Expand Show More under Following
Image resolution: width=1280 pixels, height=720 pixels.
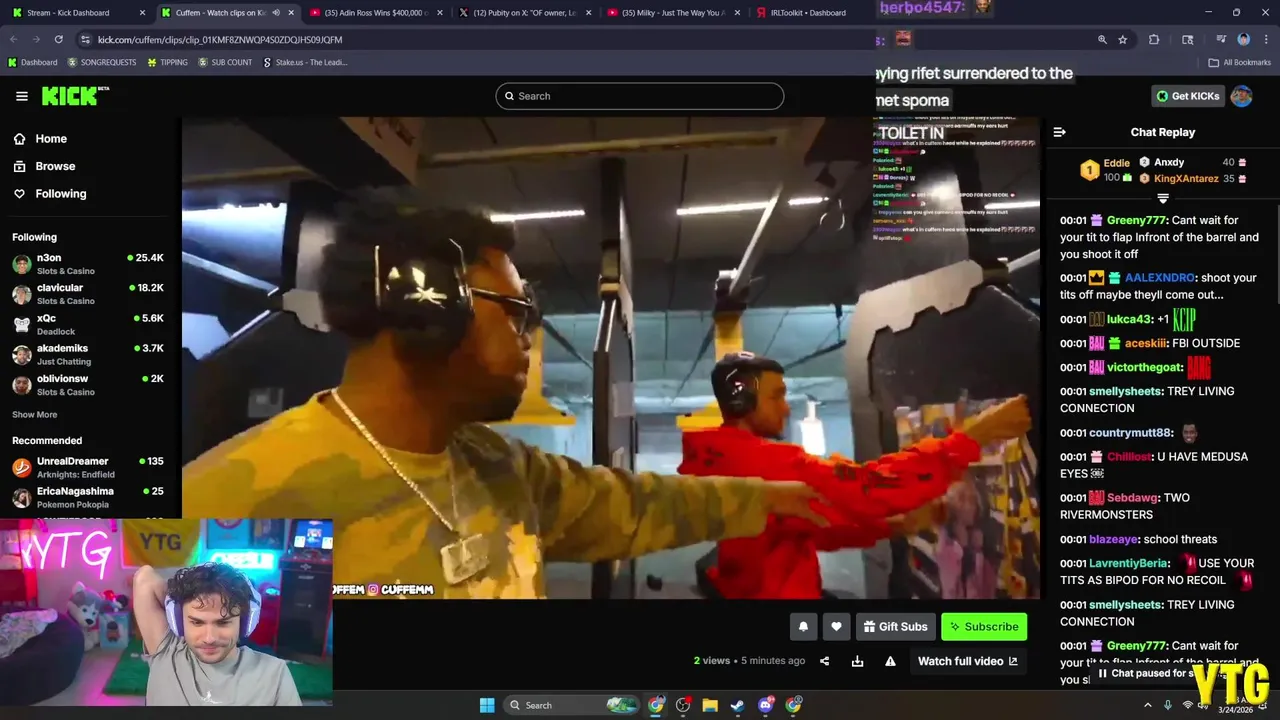[x=34, y=415]
